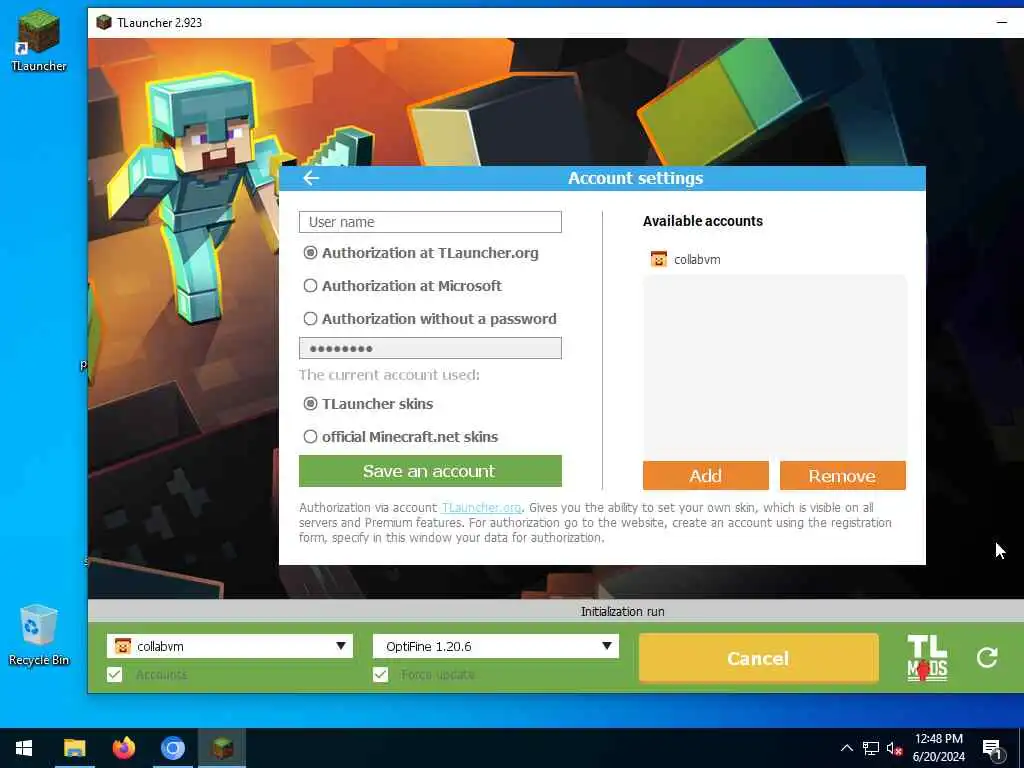Image resolution: width=1024 pixels, height=768 pixels.
Task: Click muted volume tray icon
Action: point(894,748)
